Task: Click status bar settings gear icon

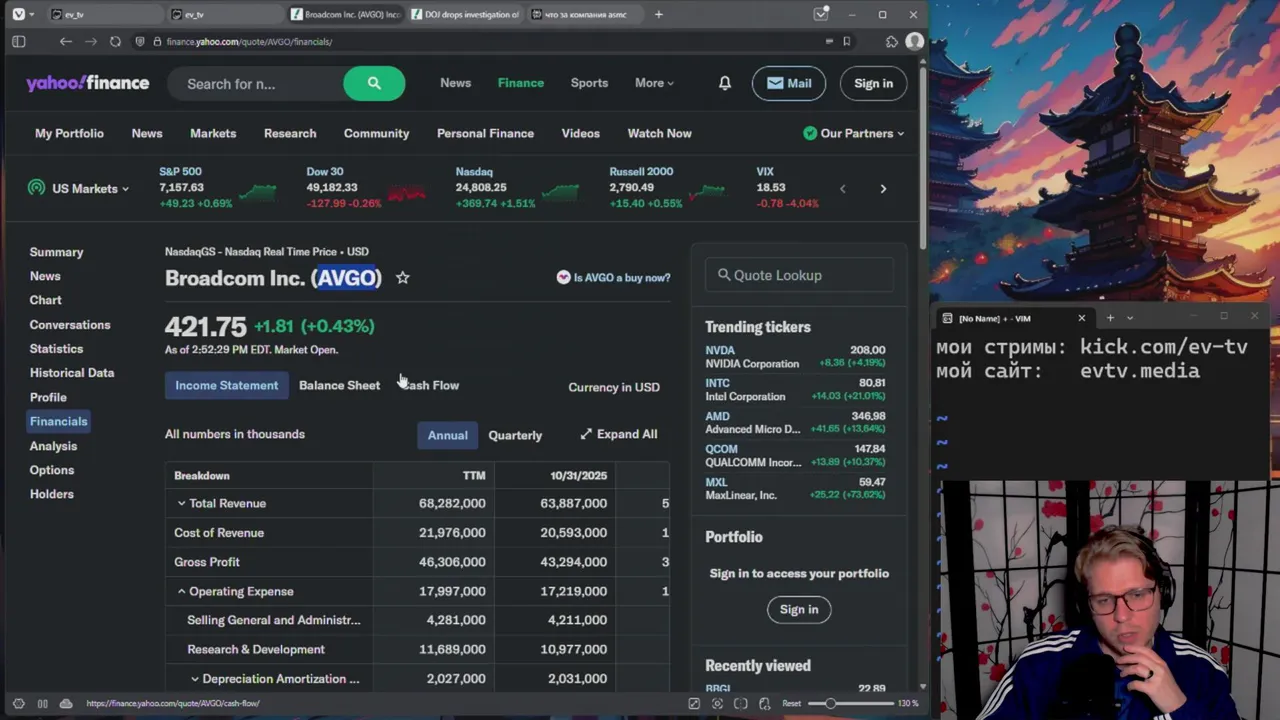Action: 18,703
